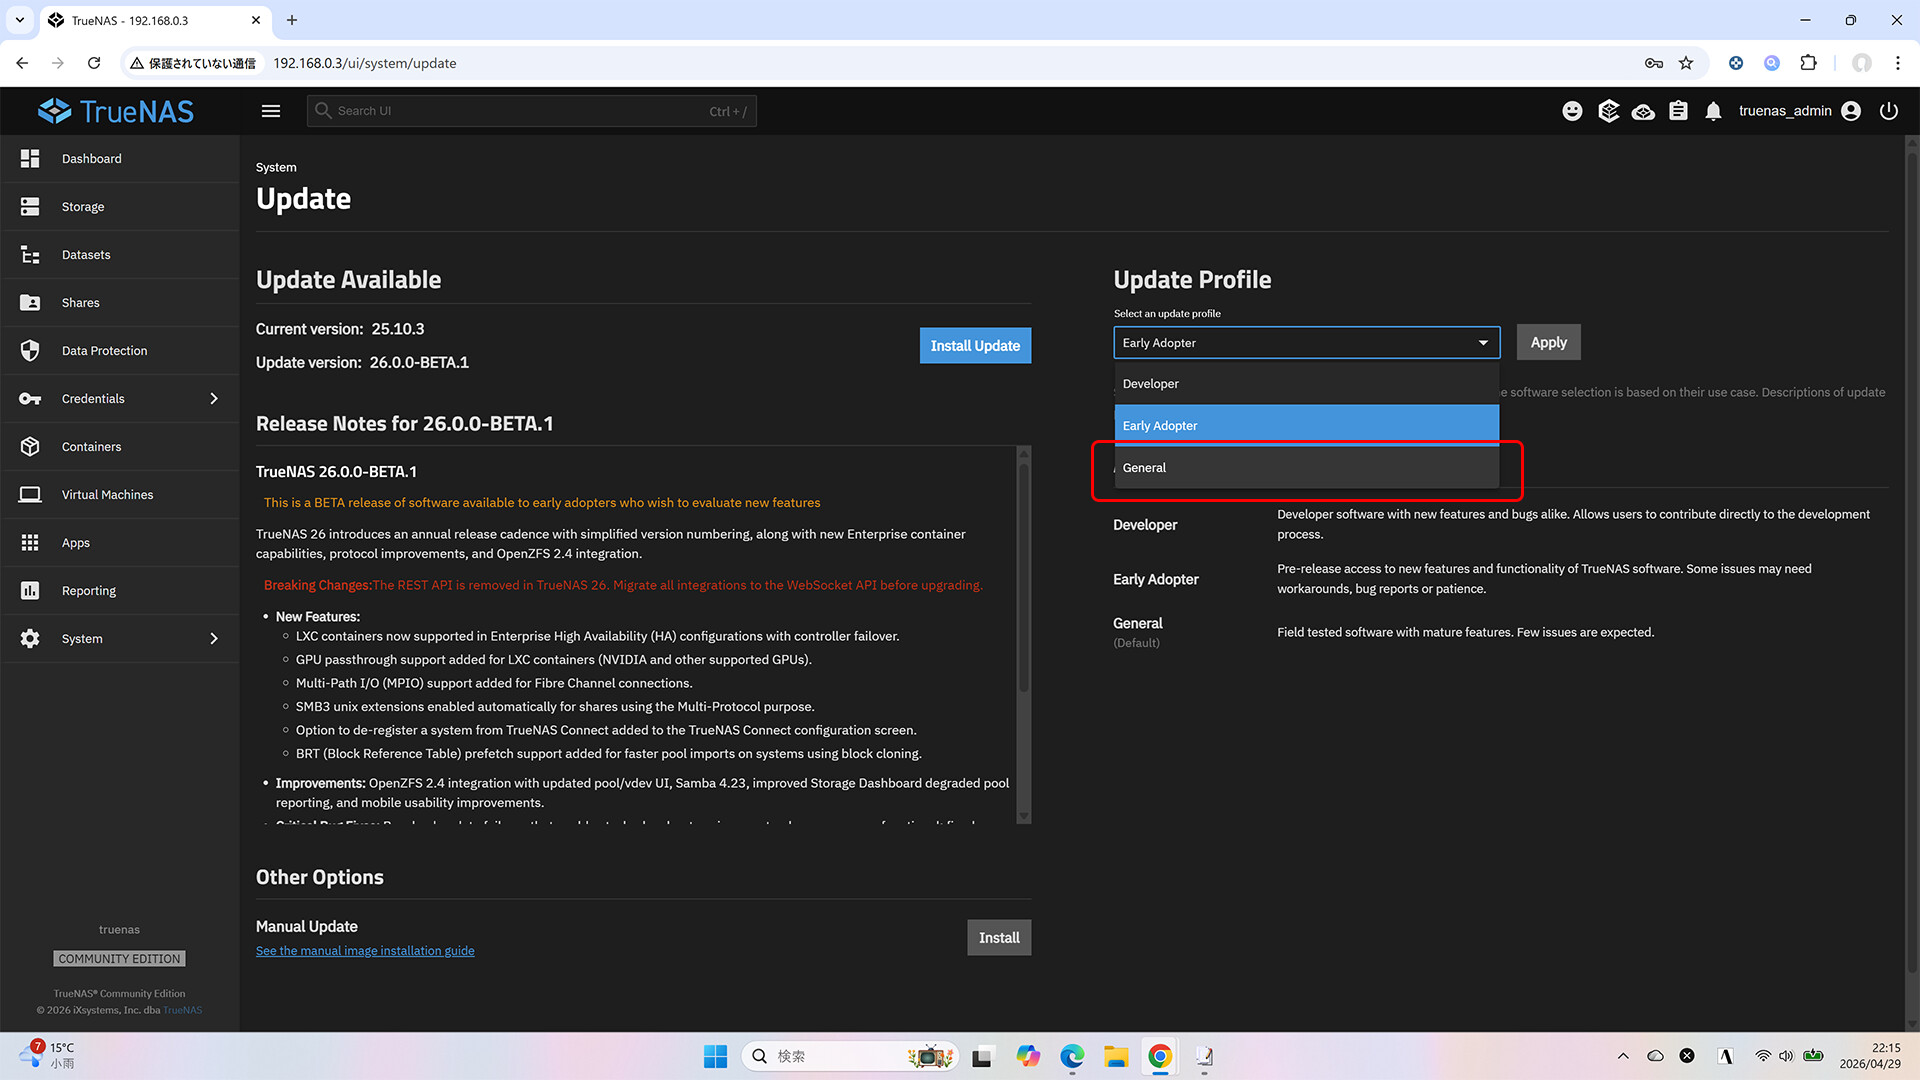Open the feedback smiley icon
The image size is (1920, 1080).
click(1572, 111)
